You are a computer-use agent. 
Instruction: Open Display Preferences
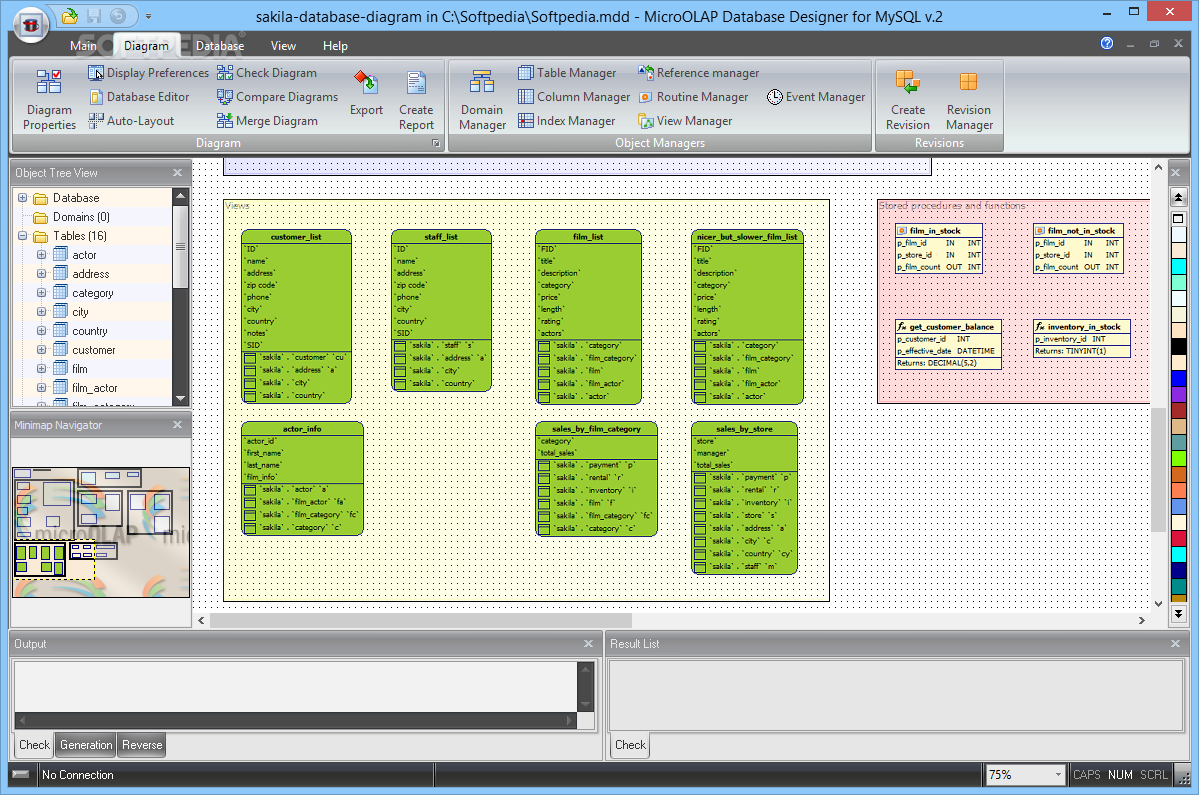pyautogui.click(x=148, y=73)
